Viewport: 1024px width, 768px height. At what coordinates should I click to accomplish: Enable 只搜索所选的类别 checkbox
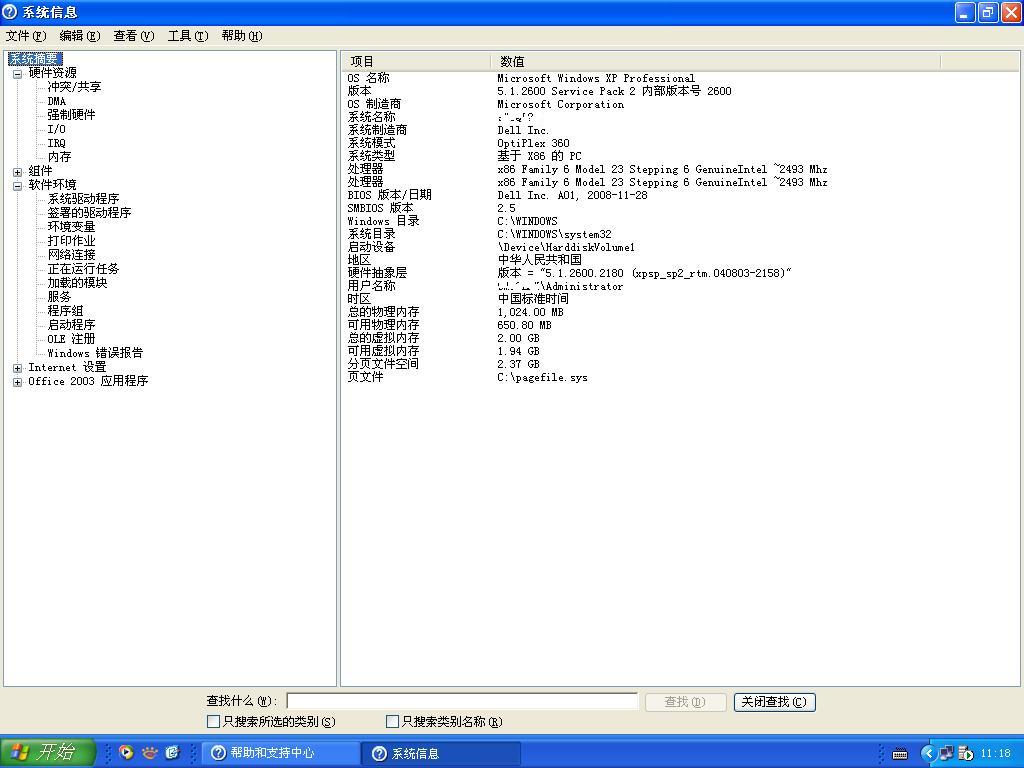(213, 722)
